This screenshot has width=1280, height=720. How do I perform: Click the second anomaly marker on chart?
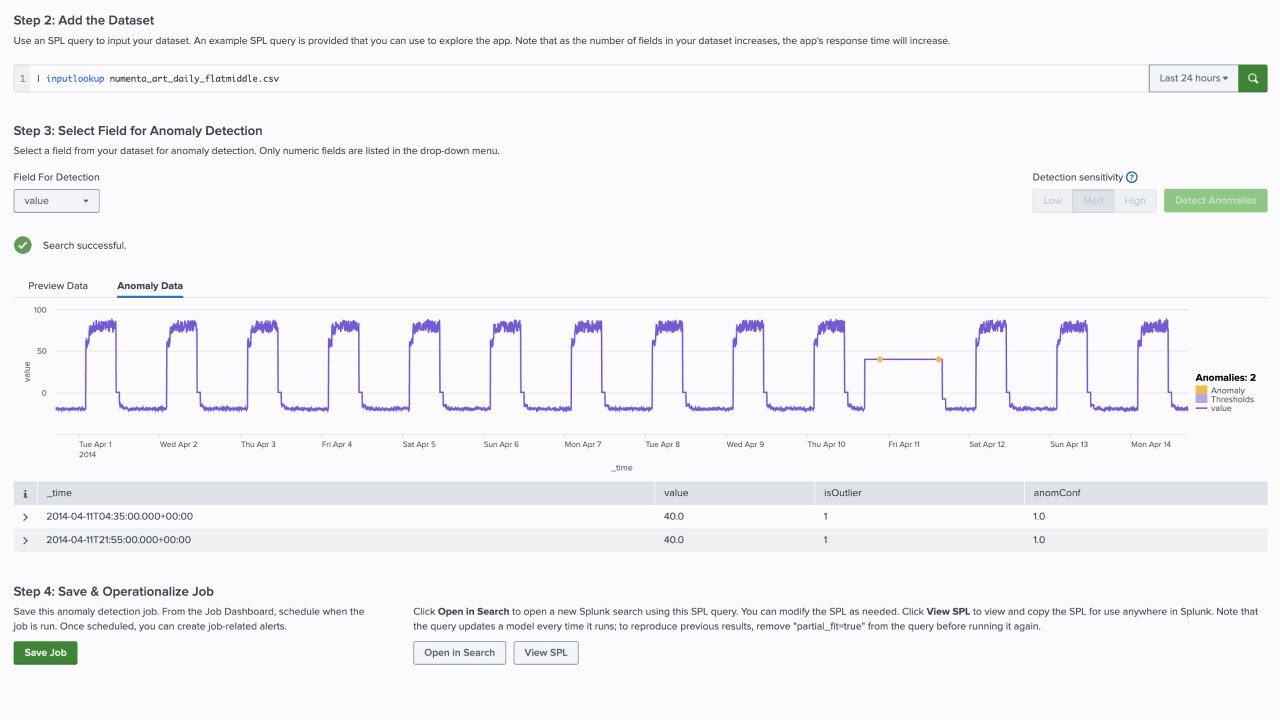(x=939, y=359)
